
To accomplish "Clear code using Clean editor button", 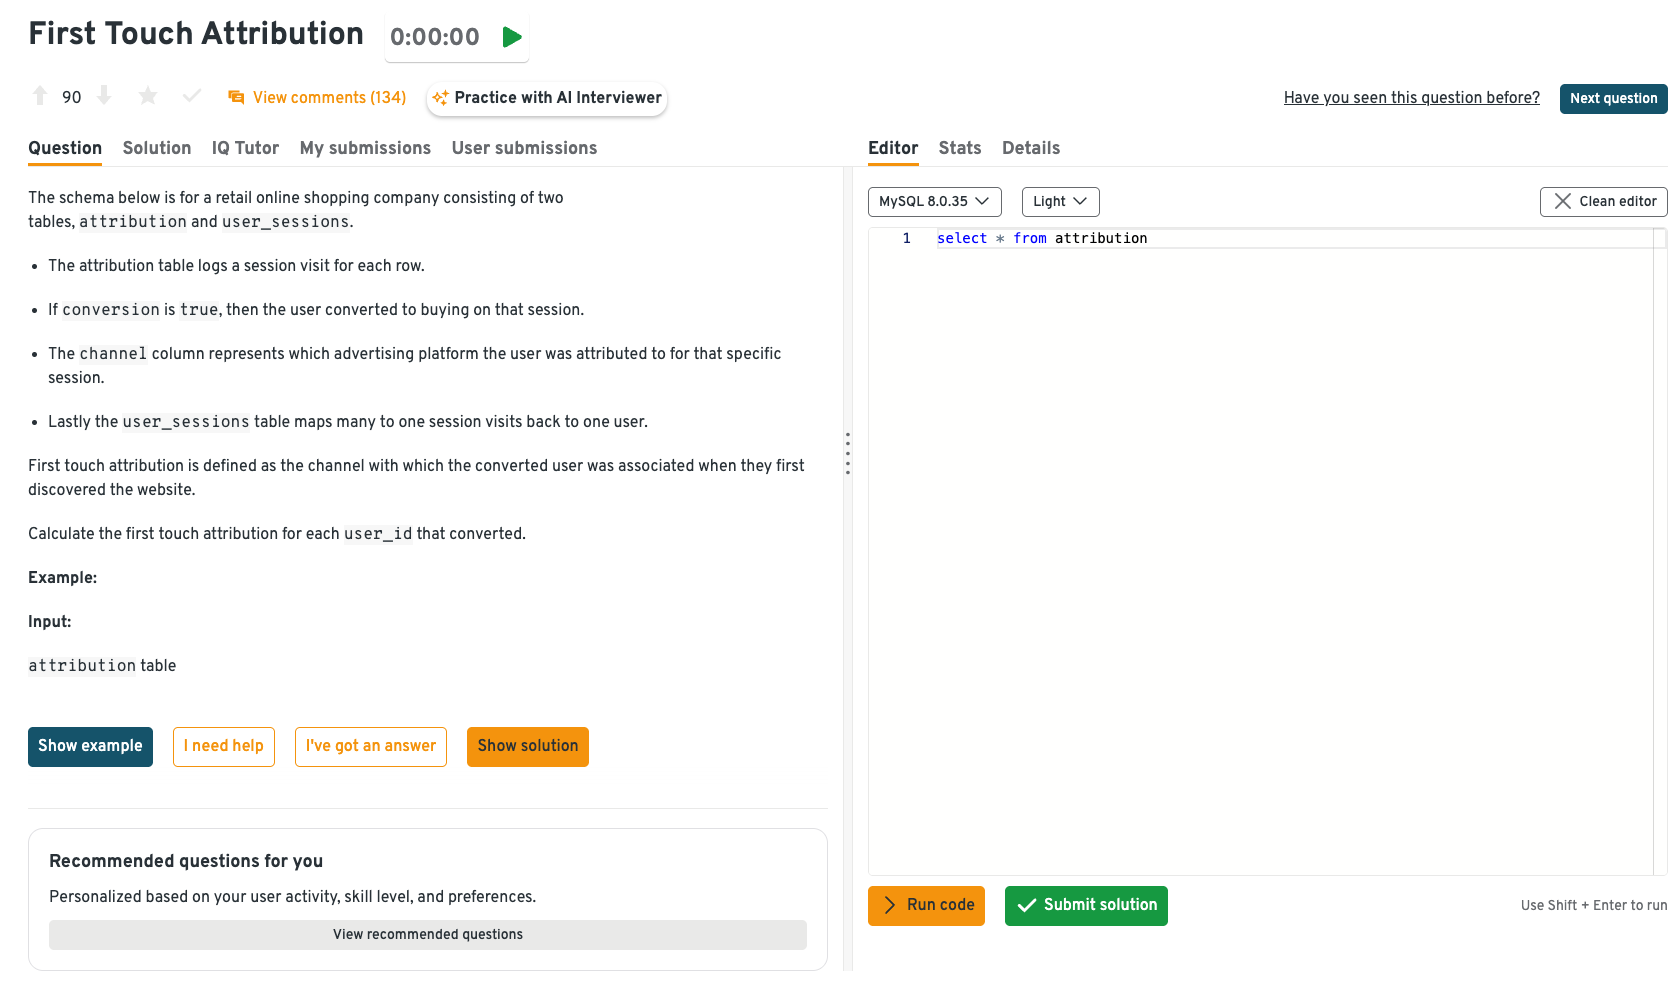I will [1603, 201].
